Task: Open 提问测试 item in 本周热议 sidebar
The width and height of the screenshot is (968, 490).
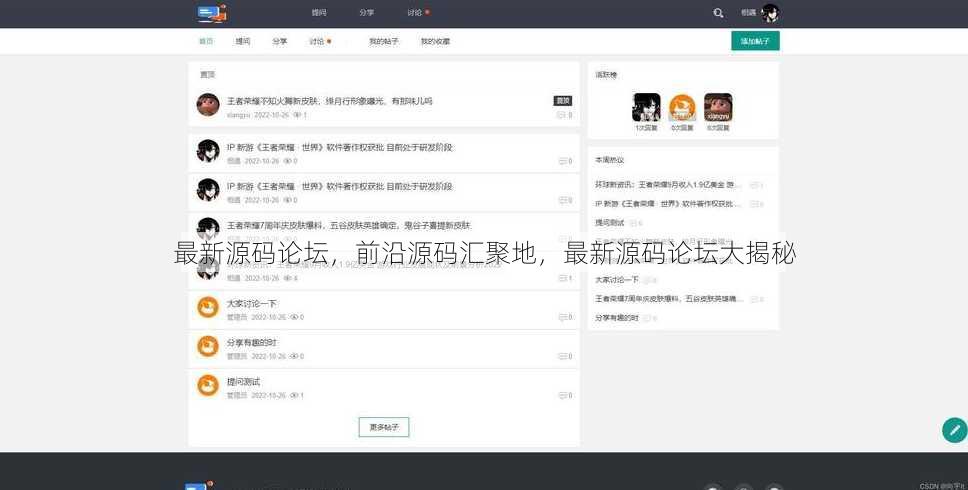Action: click(609, 222)
